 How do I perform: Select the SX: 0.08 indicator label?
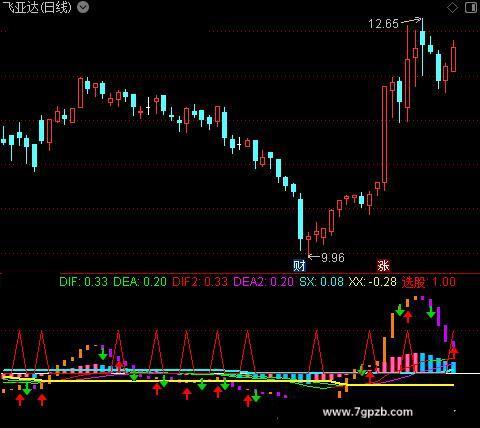tap(321, 282)
